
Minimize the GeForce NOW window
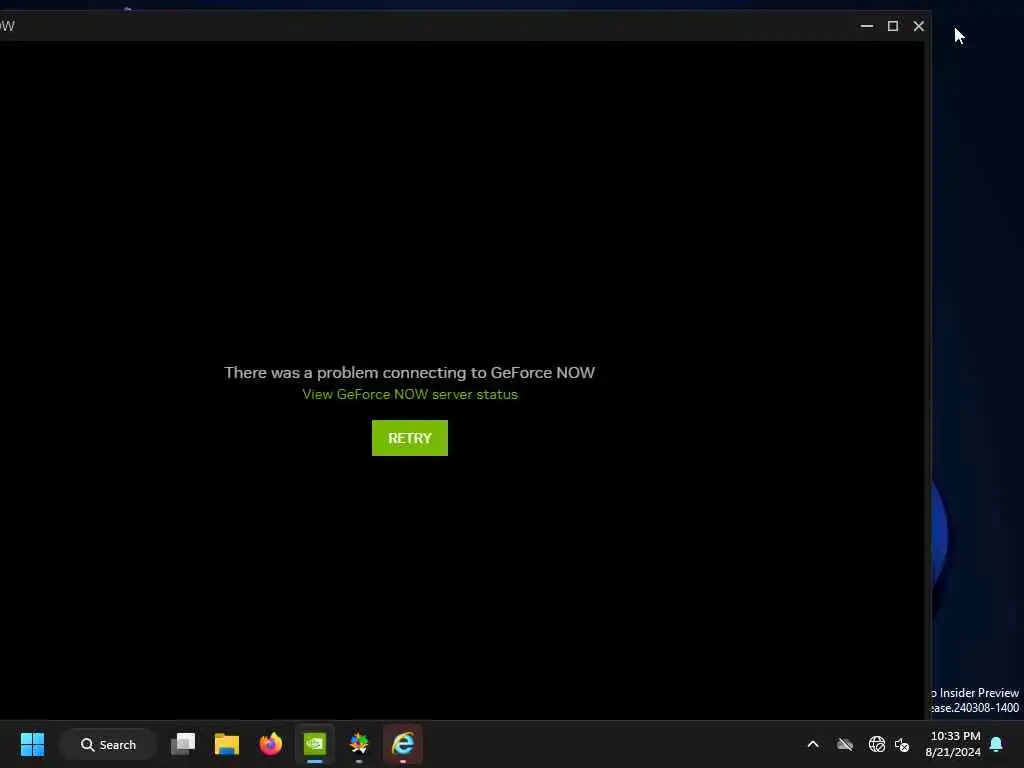point(867,26)
